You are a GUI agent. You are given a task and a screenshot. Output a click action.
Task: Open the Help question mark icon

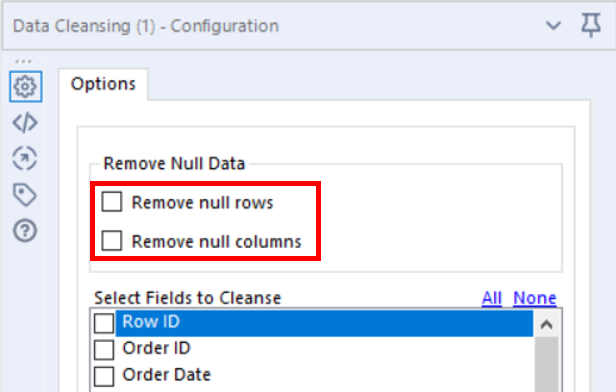pos(25,230)
